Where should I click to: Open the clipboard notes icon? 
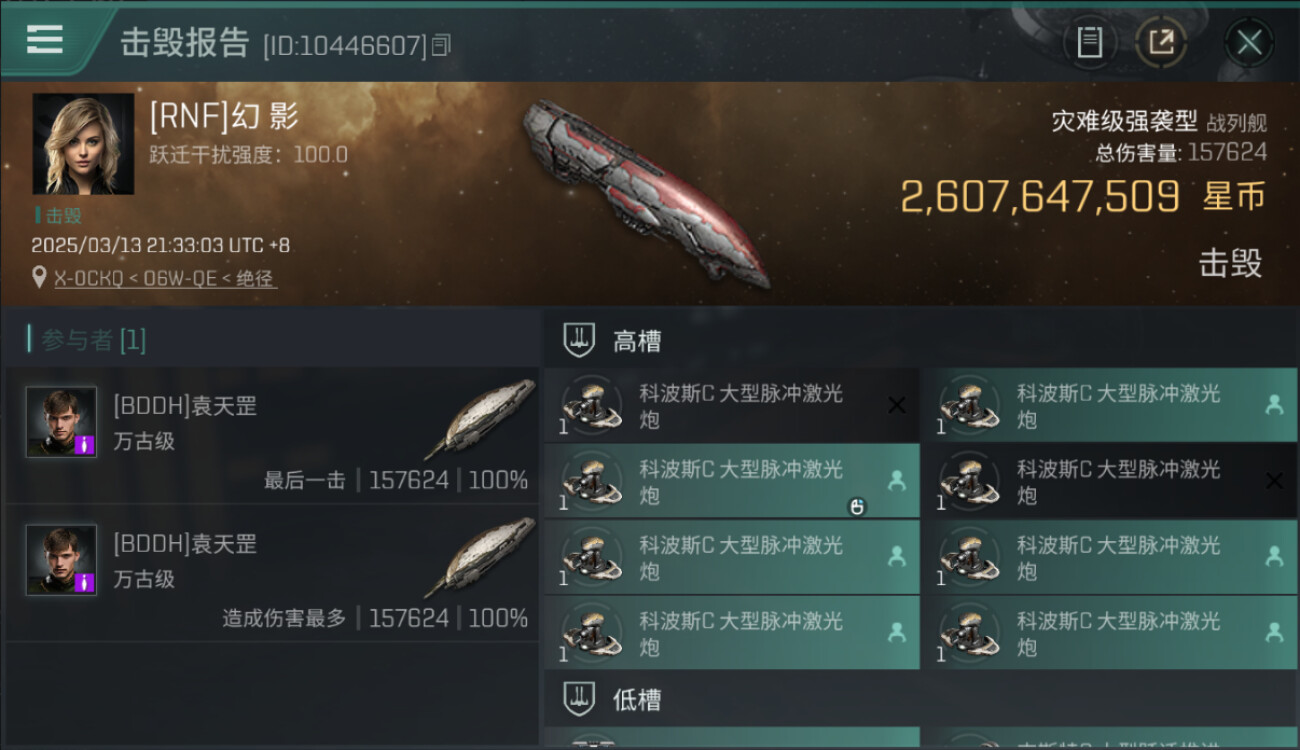(x=1089, y=42)
